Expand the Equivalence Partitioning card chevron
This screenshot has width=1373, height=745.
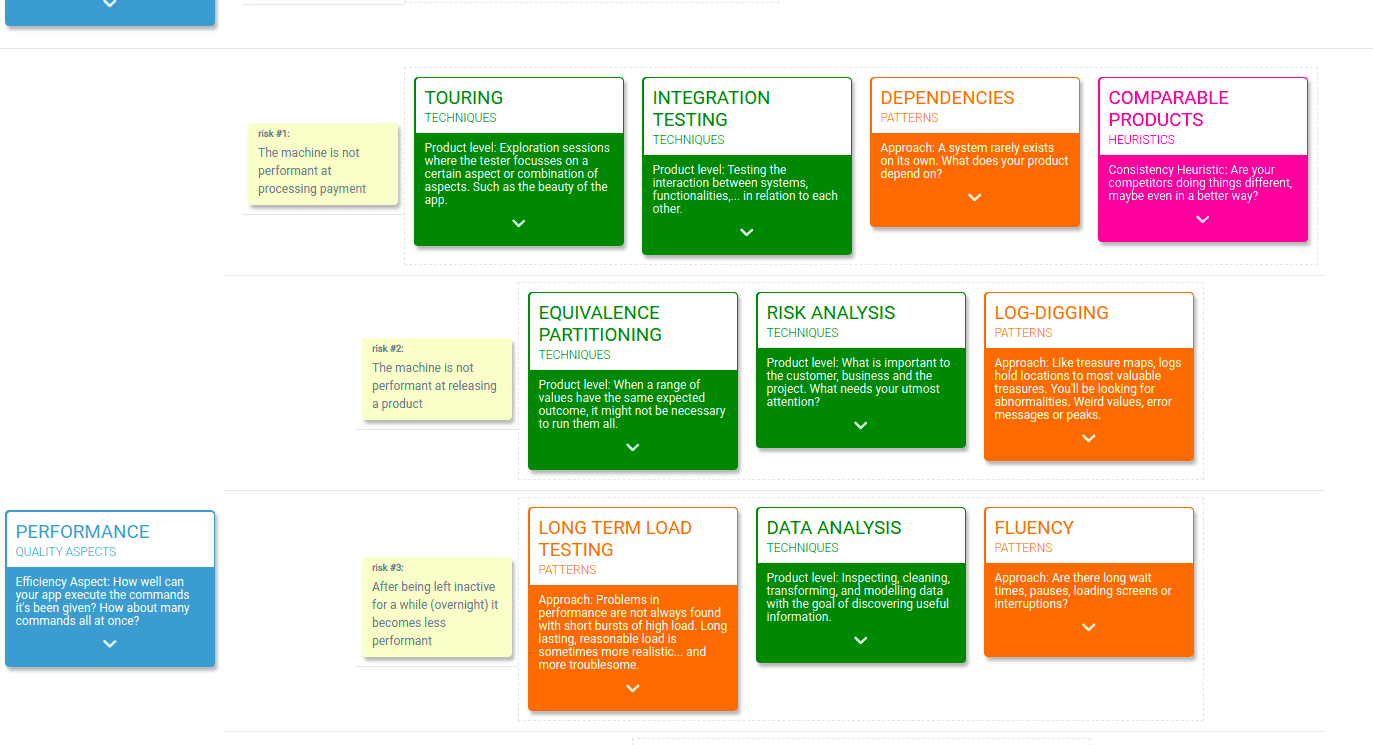point(633,447)
